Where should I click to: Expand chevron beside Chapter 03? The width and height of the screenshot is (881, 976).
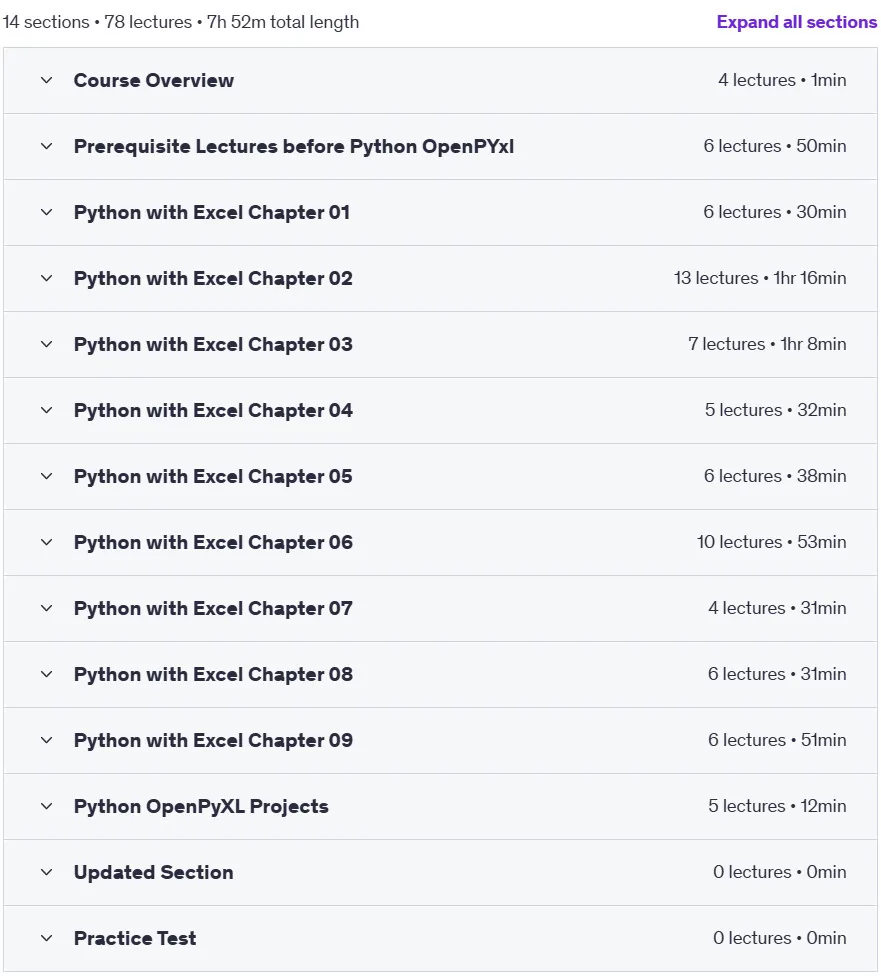(x=46, y=344)
